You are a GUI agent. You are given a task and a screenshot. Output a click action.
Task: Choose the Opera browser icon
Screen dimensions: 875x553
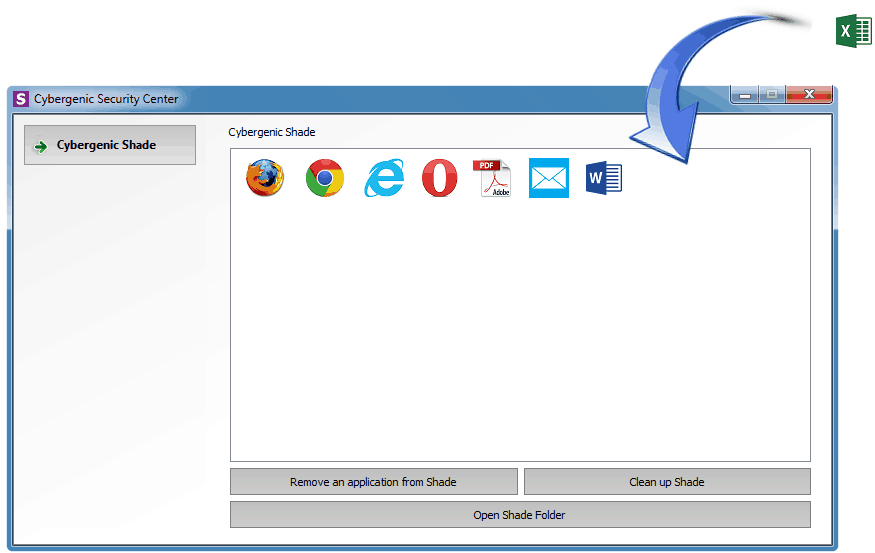(x=439, y=178)
